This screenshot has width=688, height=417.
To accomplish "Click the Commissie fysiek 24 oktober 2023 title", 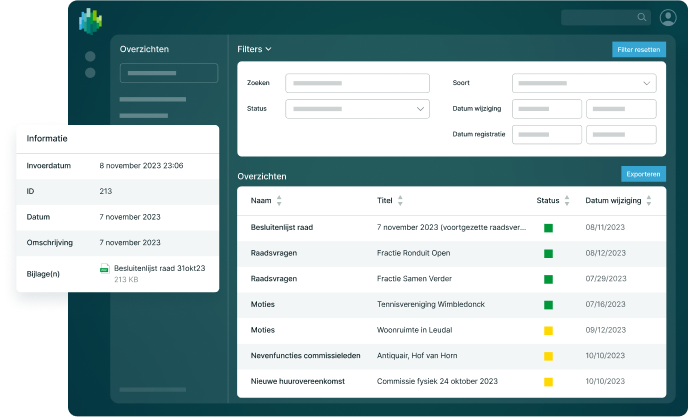I will [437, 381].
